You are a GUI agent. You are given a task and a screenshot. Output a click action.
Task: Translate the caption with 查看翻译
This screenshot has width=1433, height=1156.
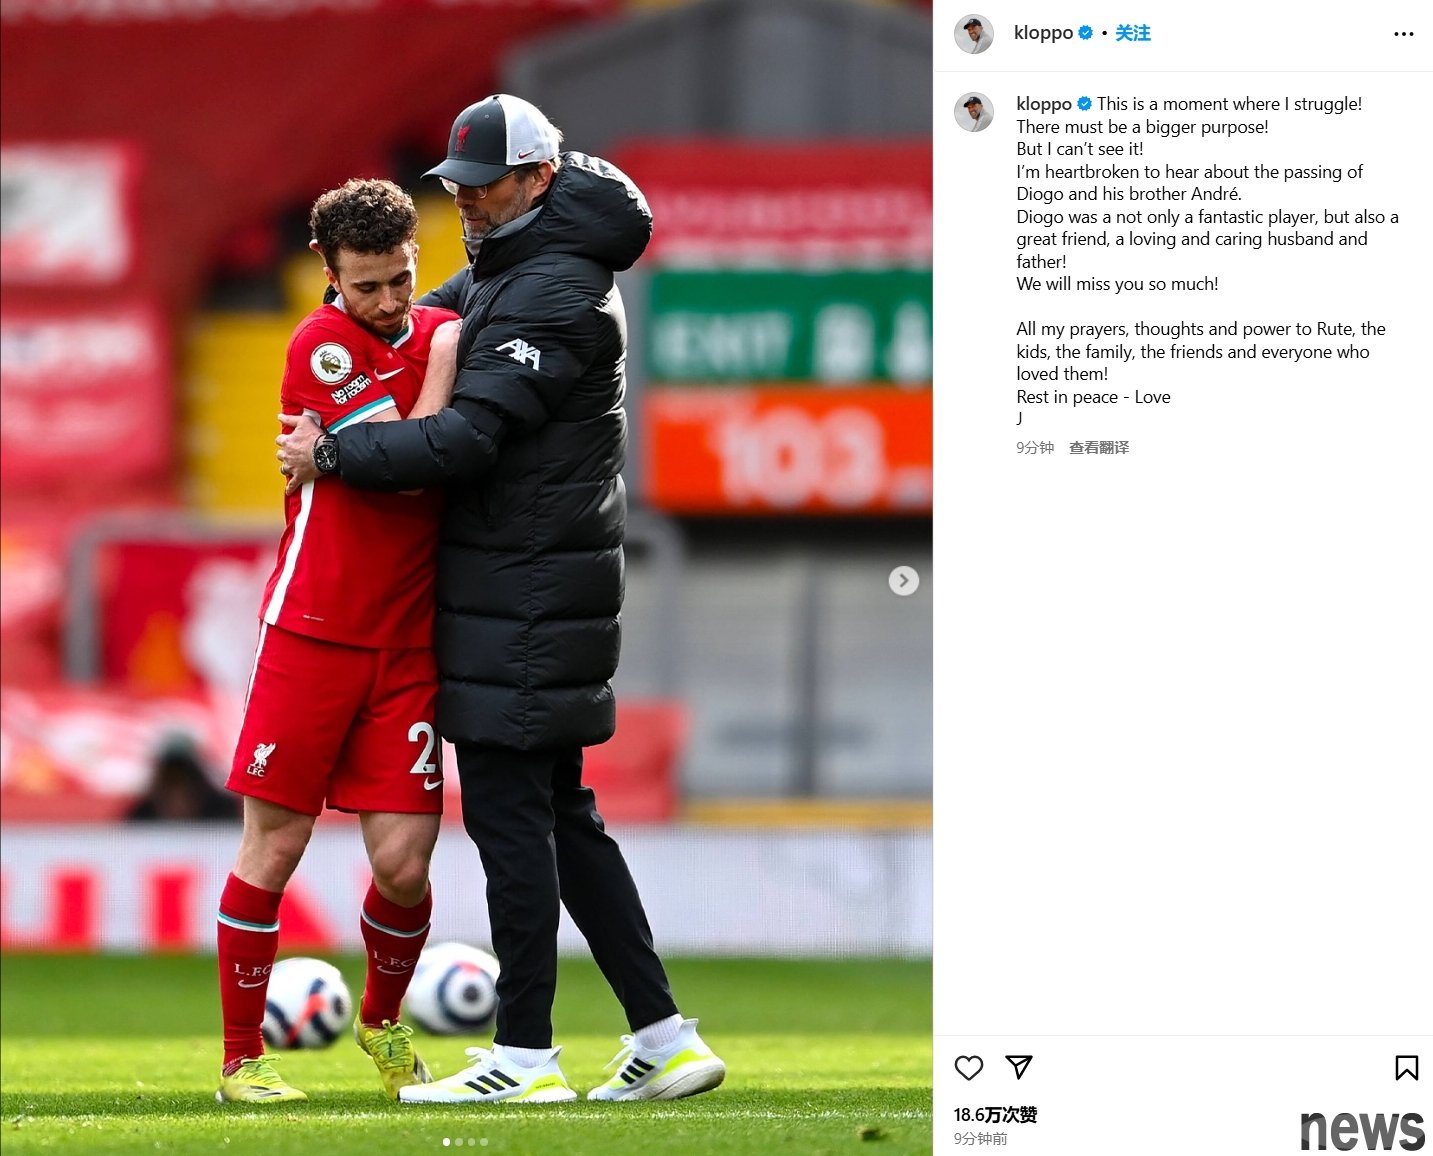tap(1098, 448)
